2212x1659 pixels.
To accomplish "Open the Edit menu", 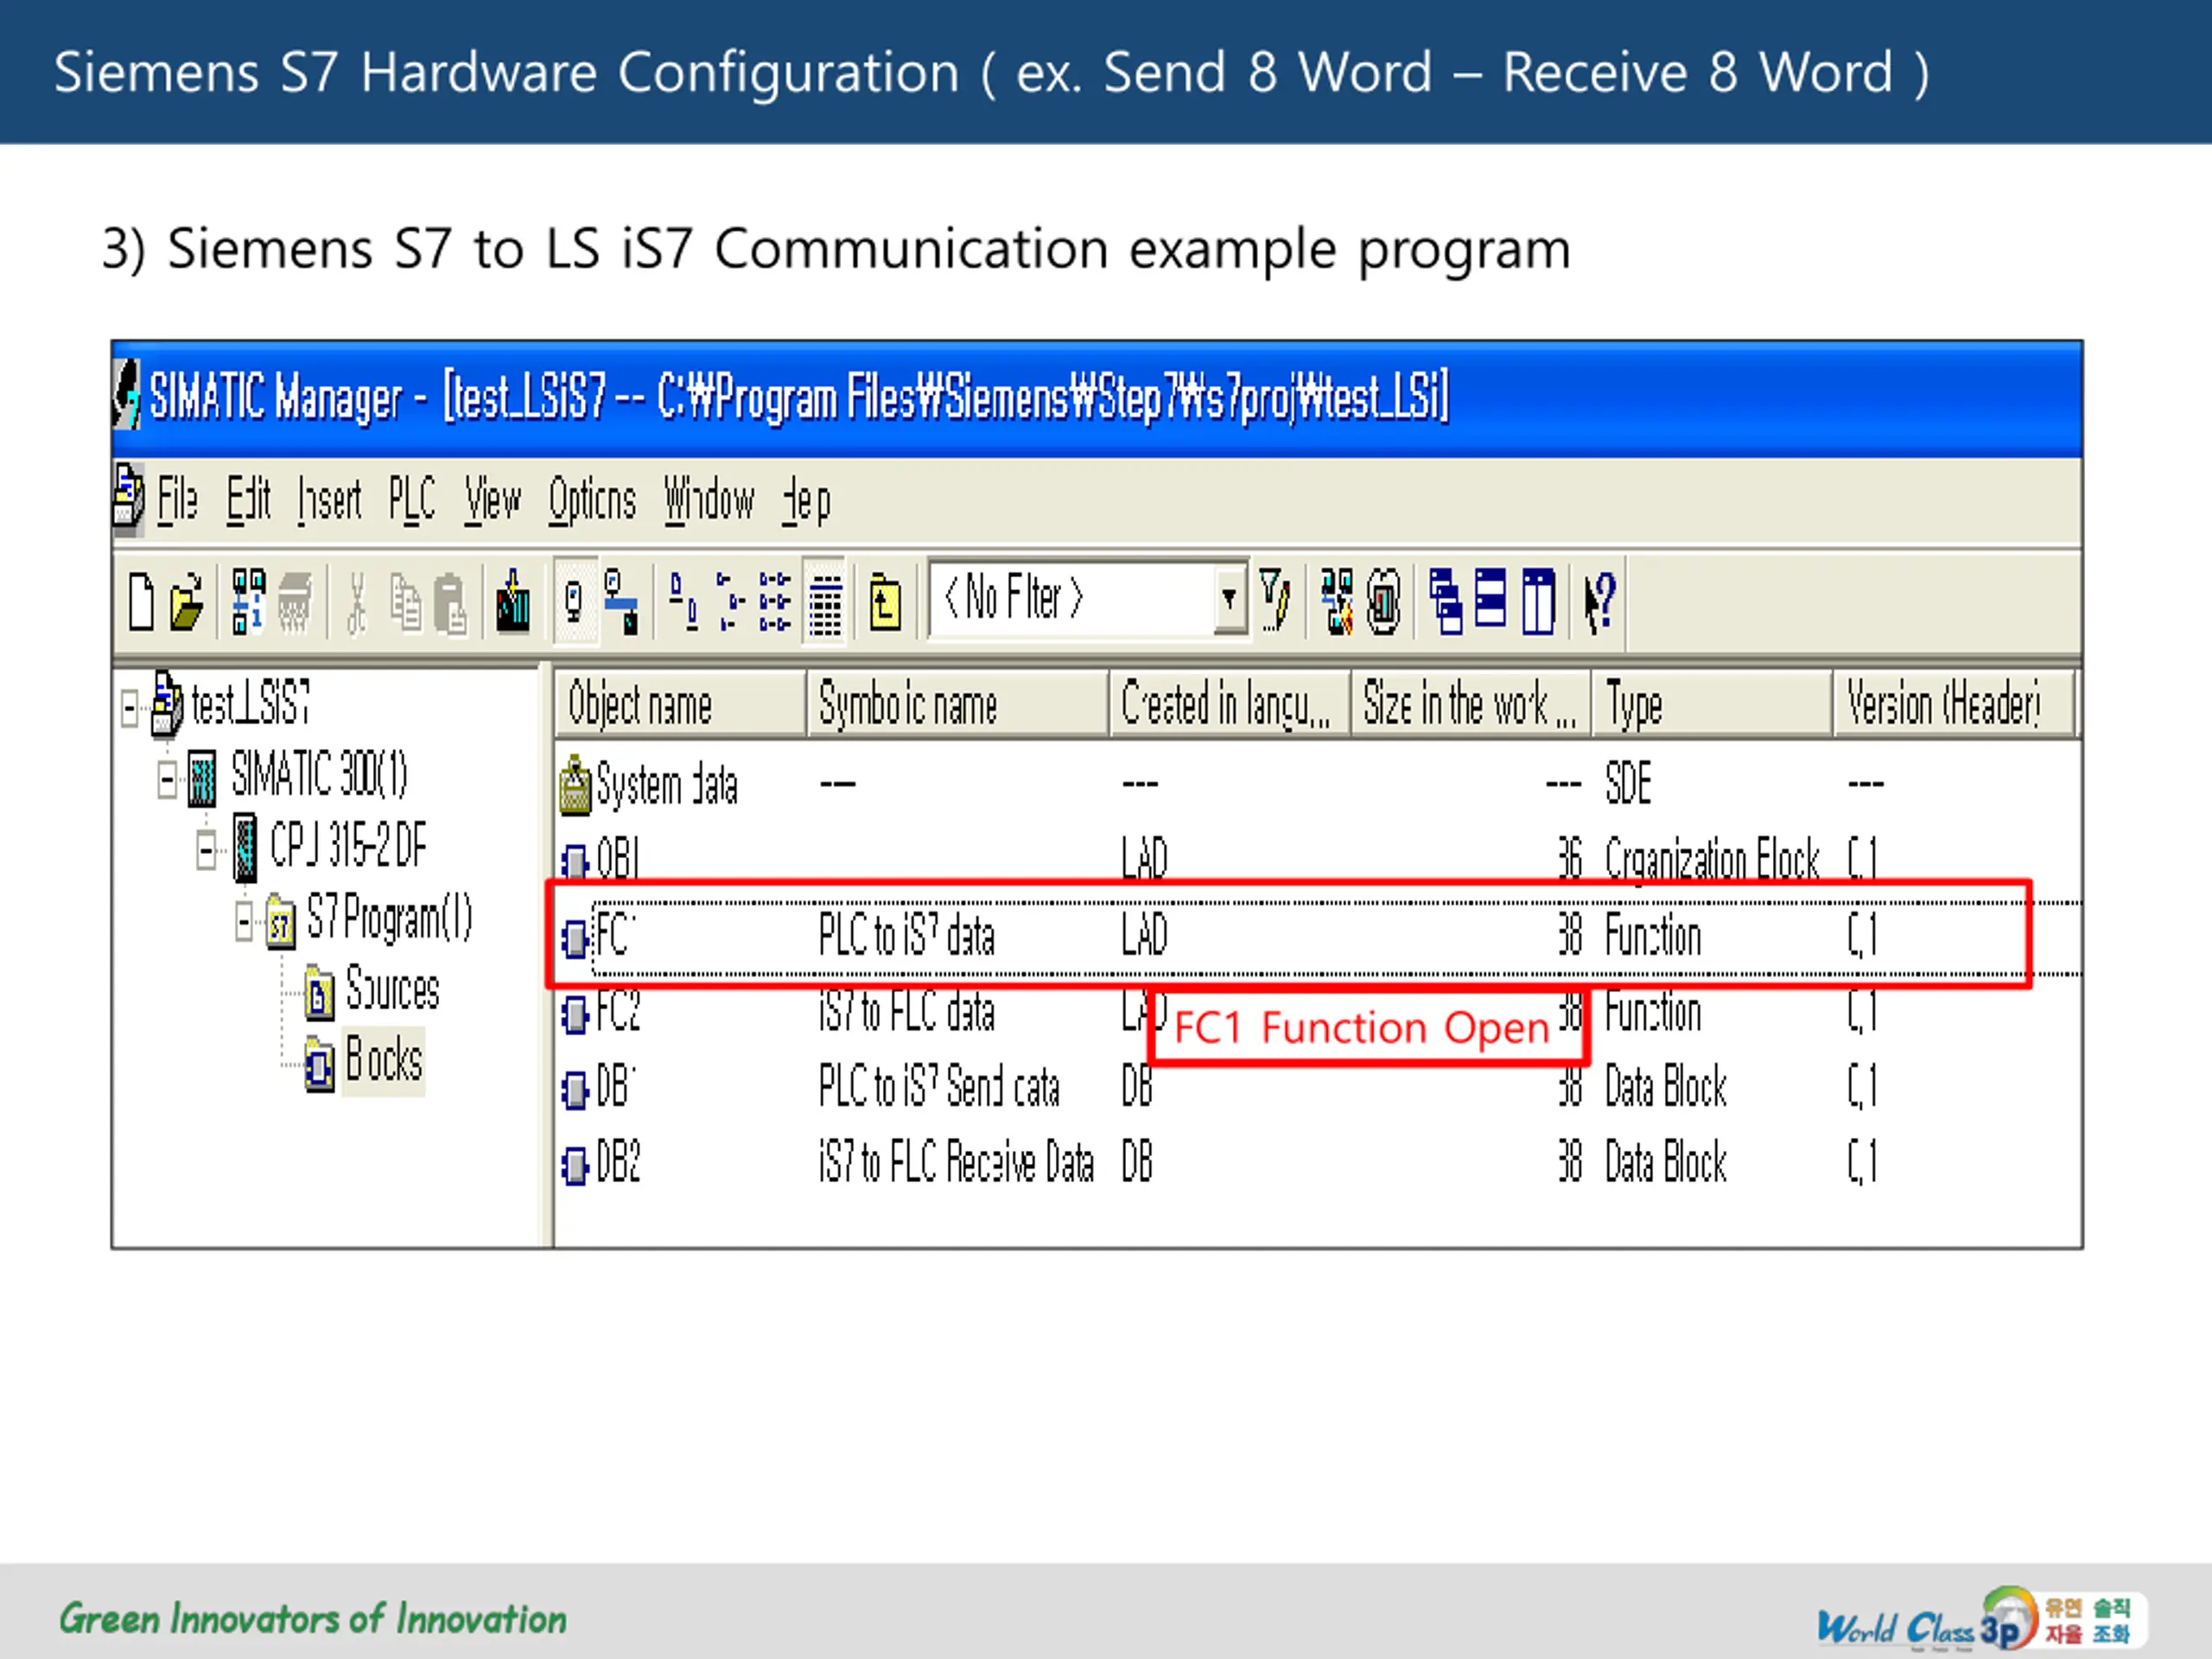I will 248,499.
